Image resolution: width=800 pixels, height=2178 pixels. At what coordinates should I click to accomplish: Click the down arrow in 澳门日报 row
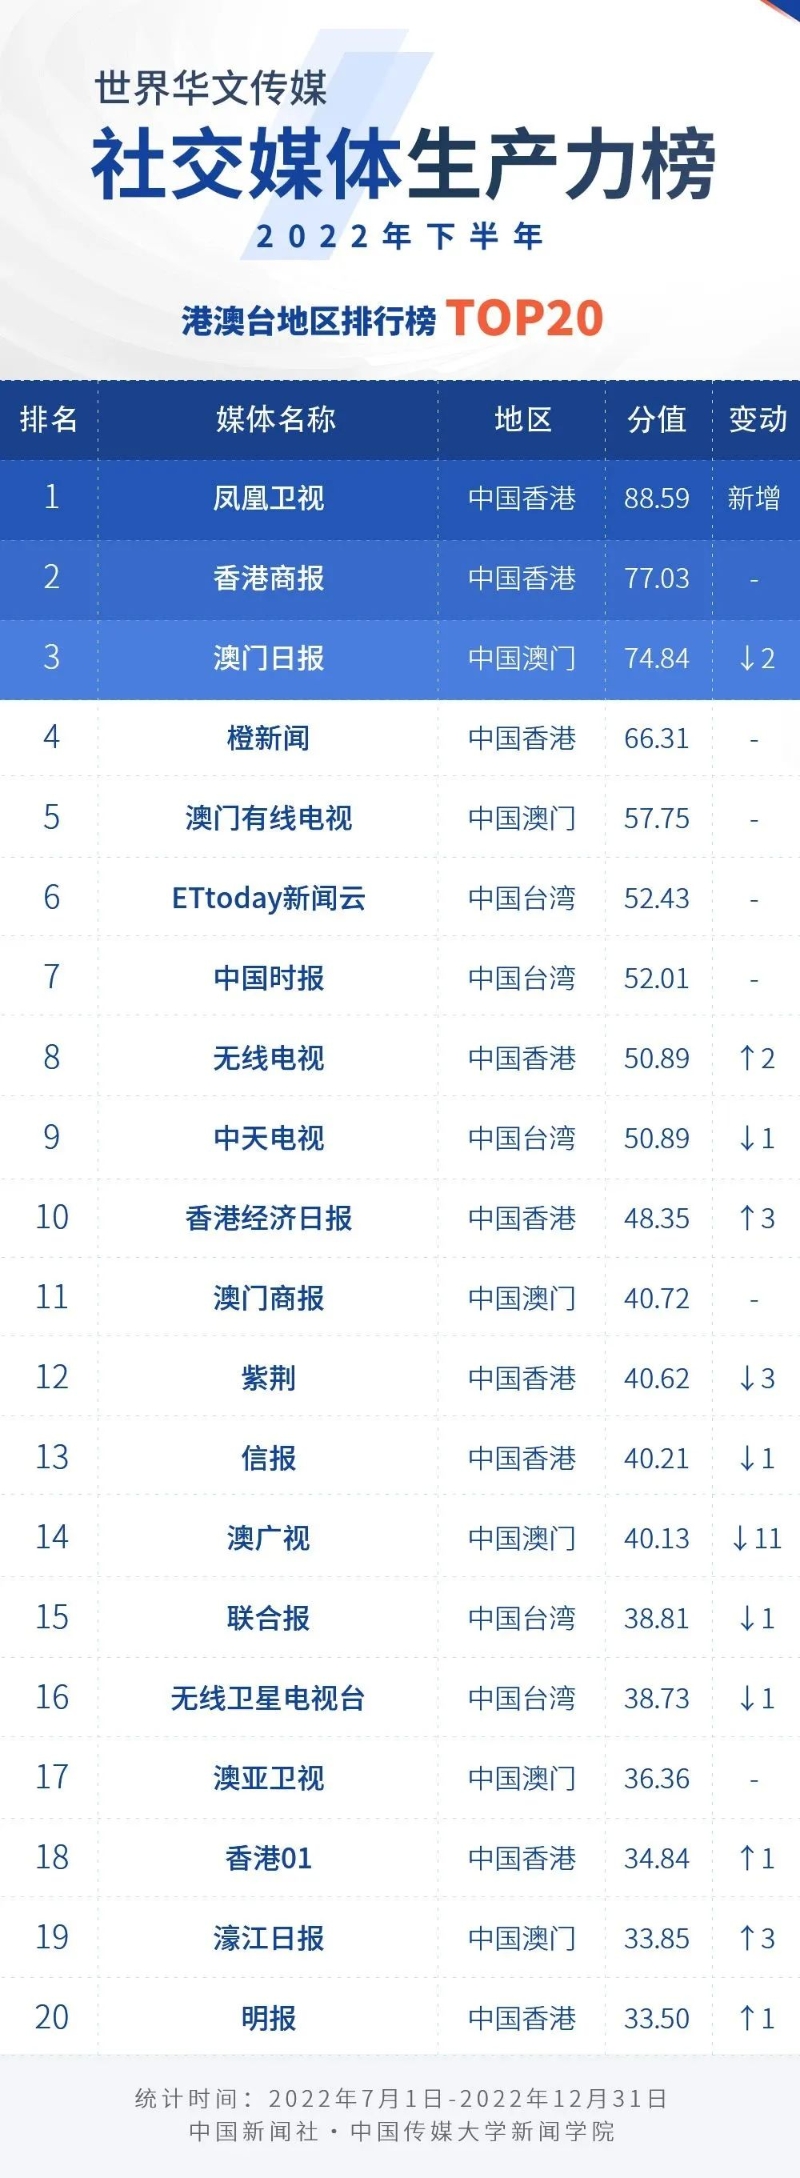coord(746,658)
